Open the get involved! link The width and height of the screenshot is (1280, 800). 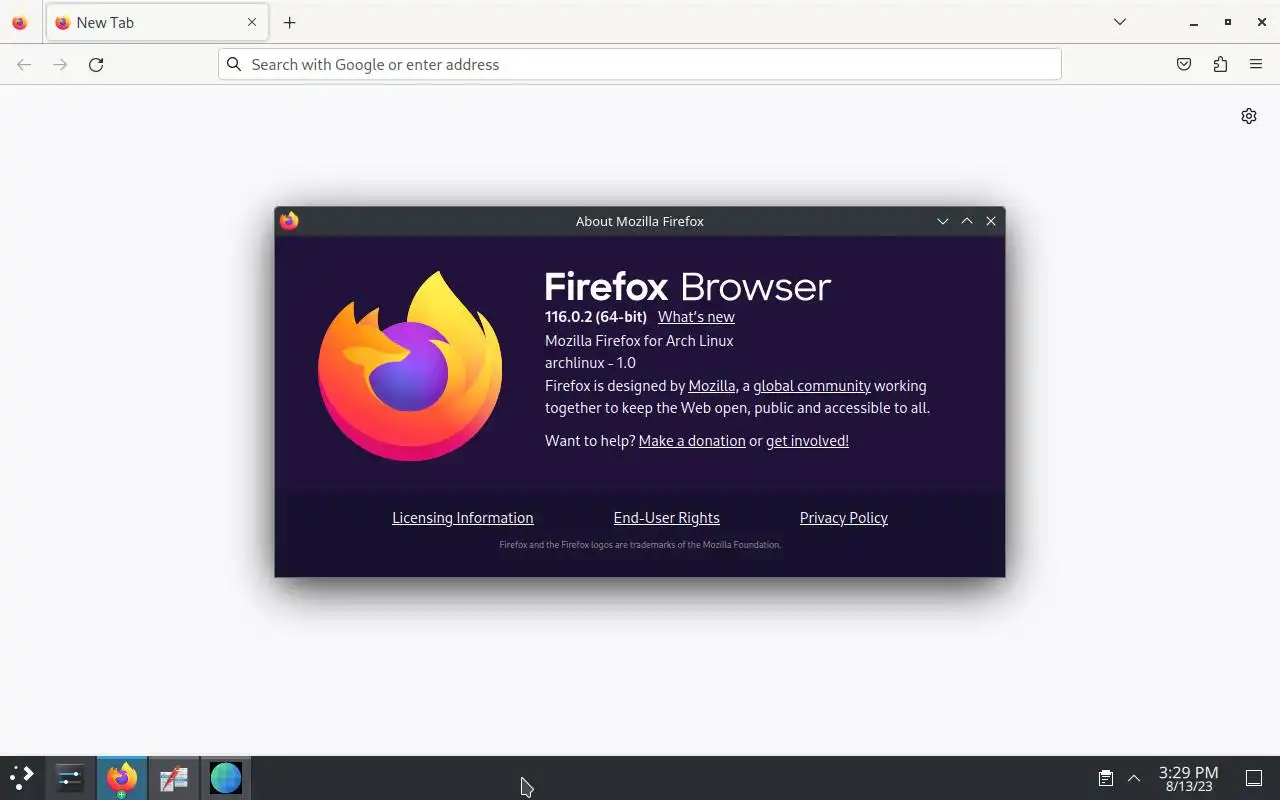807,441
